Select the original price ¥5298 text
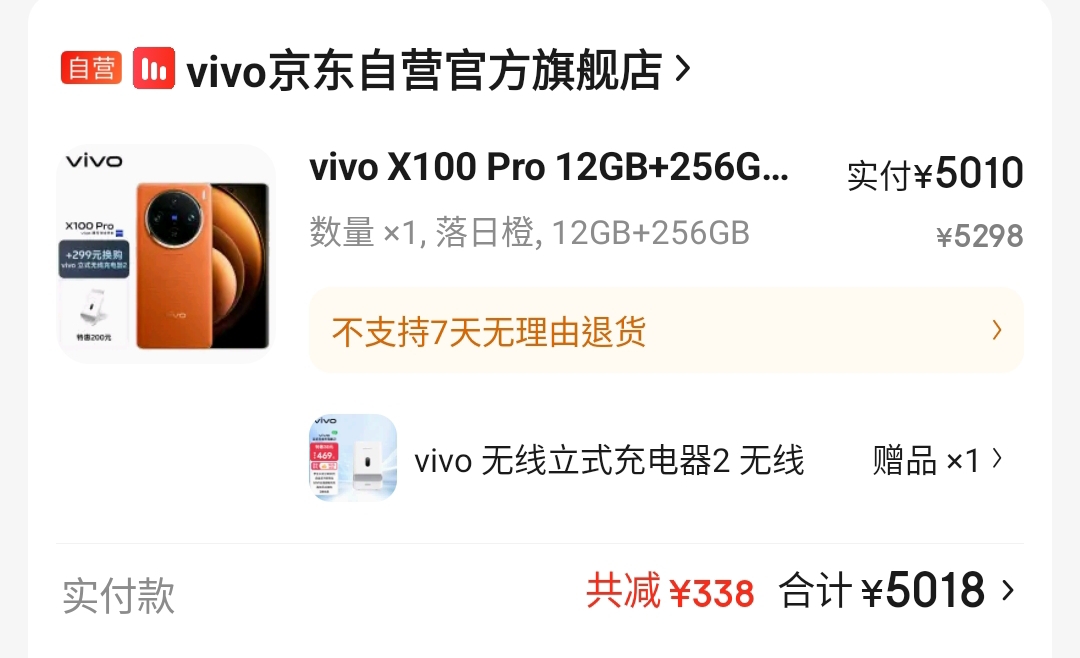 click(979, 236)
